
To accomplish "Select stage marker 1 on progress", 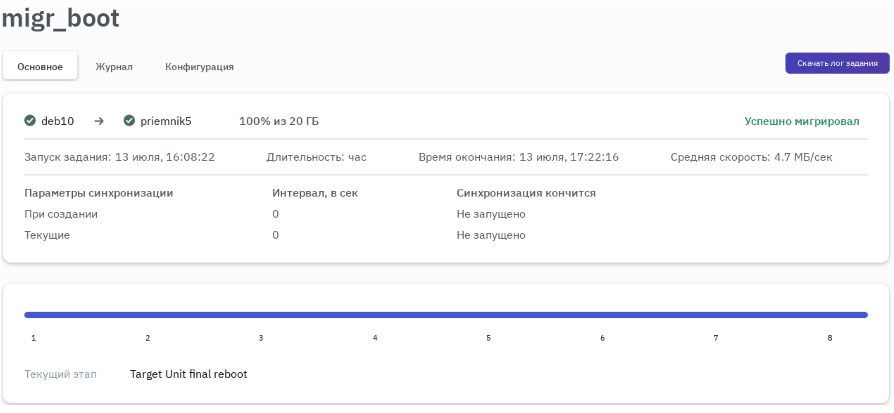I will click(x=33, y=338).
